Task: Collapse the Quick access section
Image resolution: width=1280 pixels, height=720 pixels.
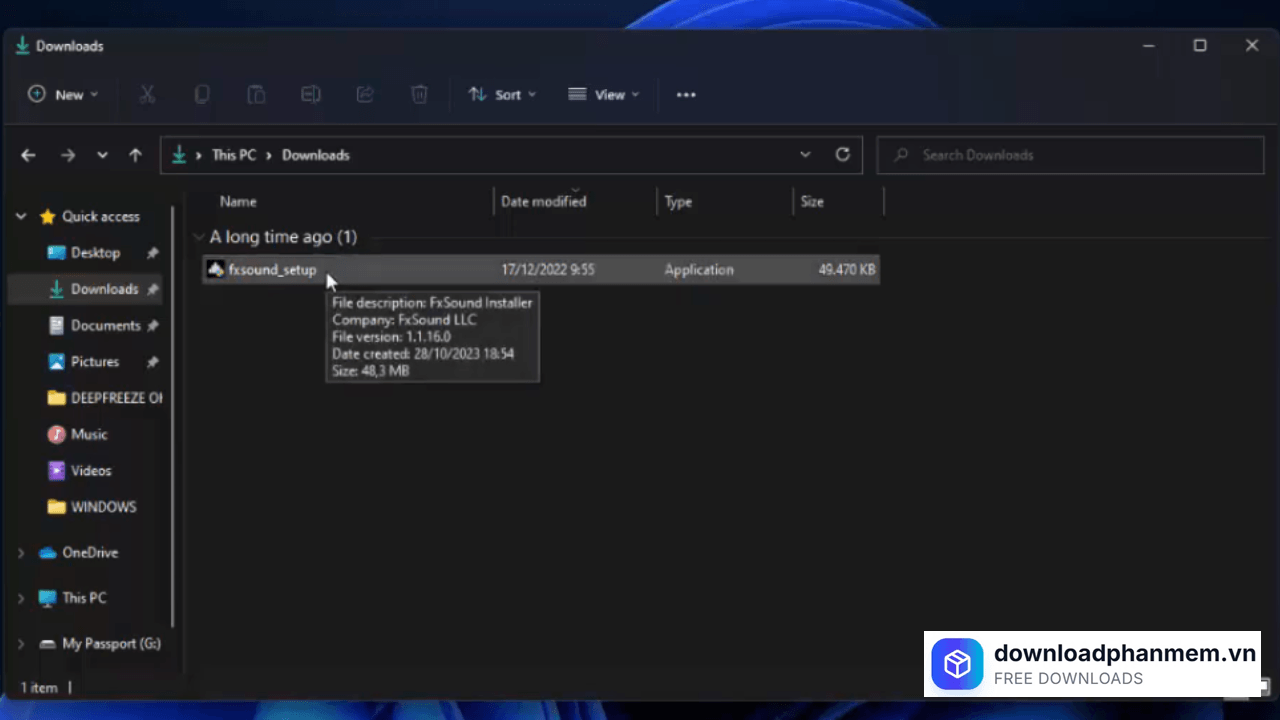Action: coord(21,216)
